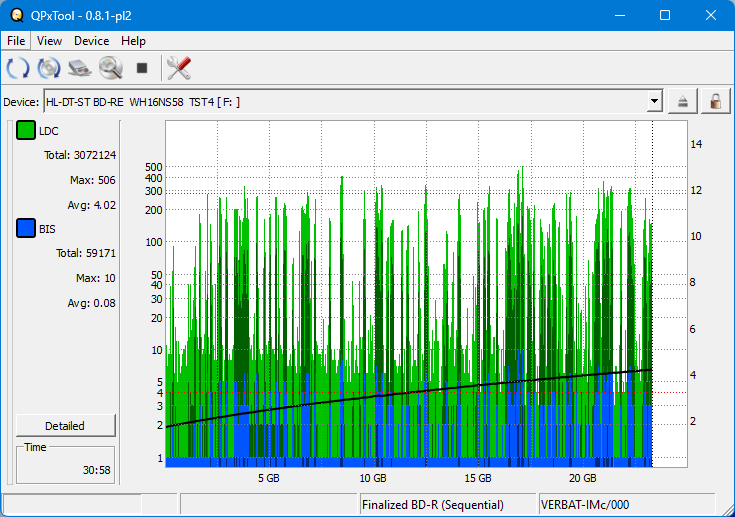
Task: Click the LDC label text
Action: click(49, 131)
